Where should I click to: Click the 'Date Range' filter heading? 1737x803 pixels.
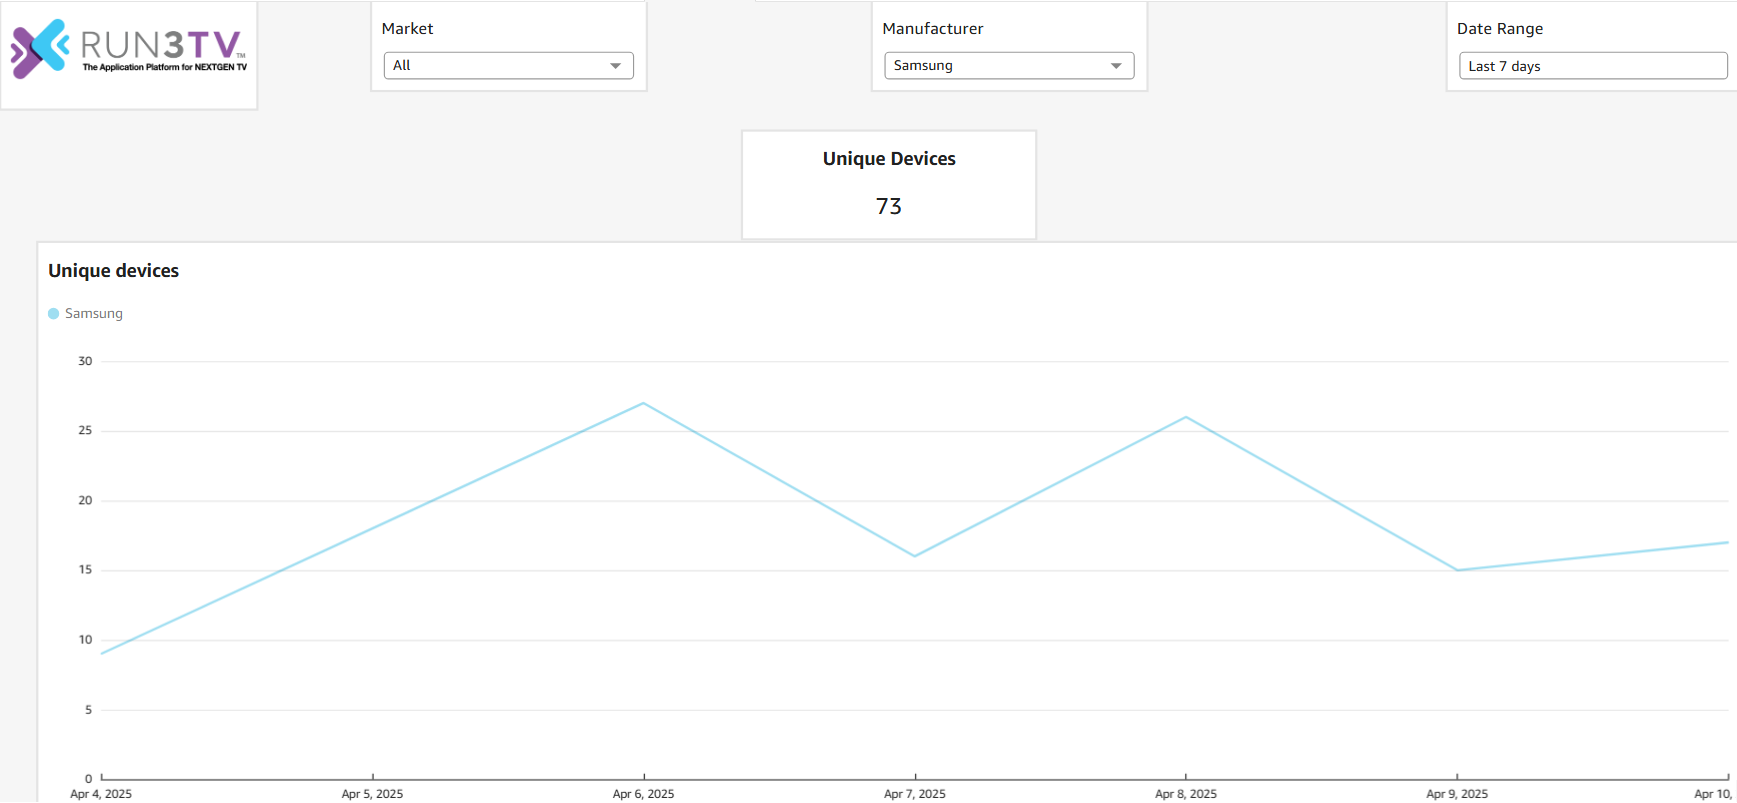(1499, 29)
